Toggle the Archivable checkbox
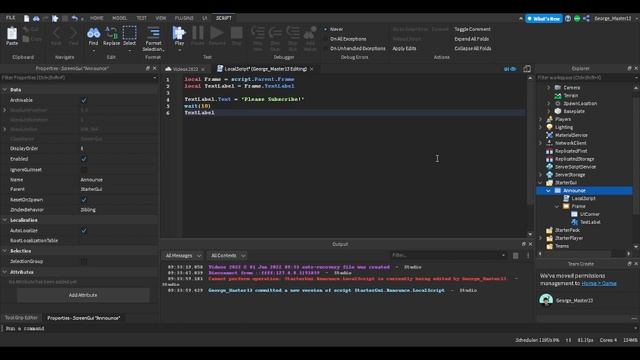 pyautogui.click(x=84, y=100)
